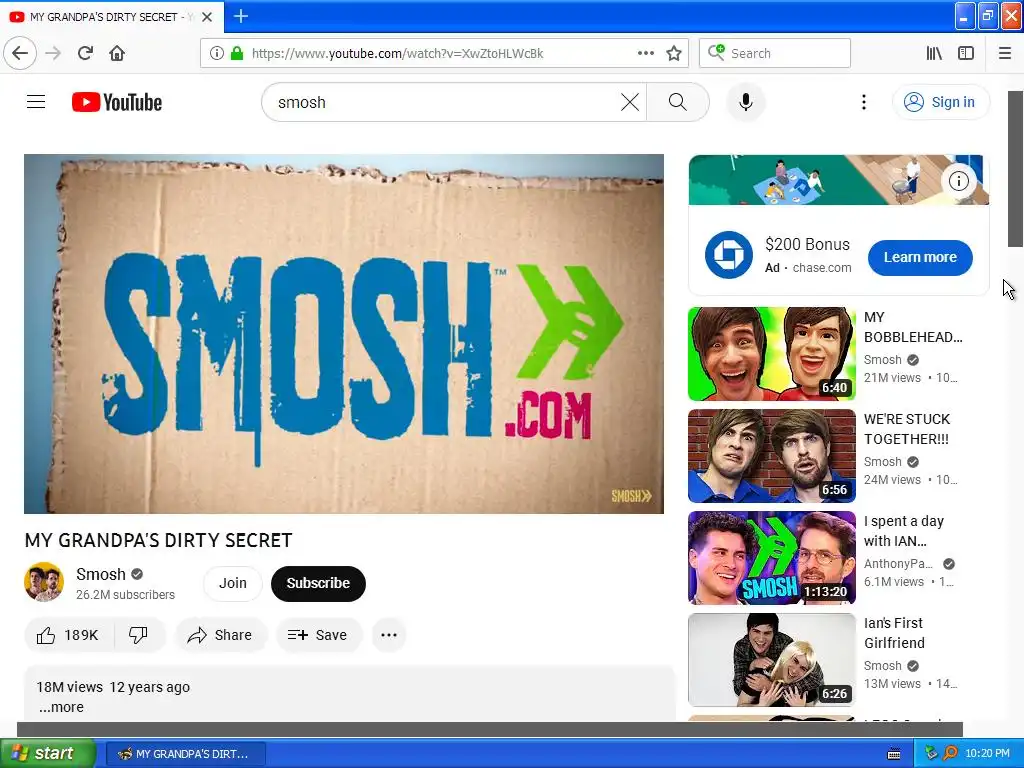Bookmark this page with the star icon
Image resolution: width=1024 pixels, height=768 pixels.
click(x=674, y=53)
